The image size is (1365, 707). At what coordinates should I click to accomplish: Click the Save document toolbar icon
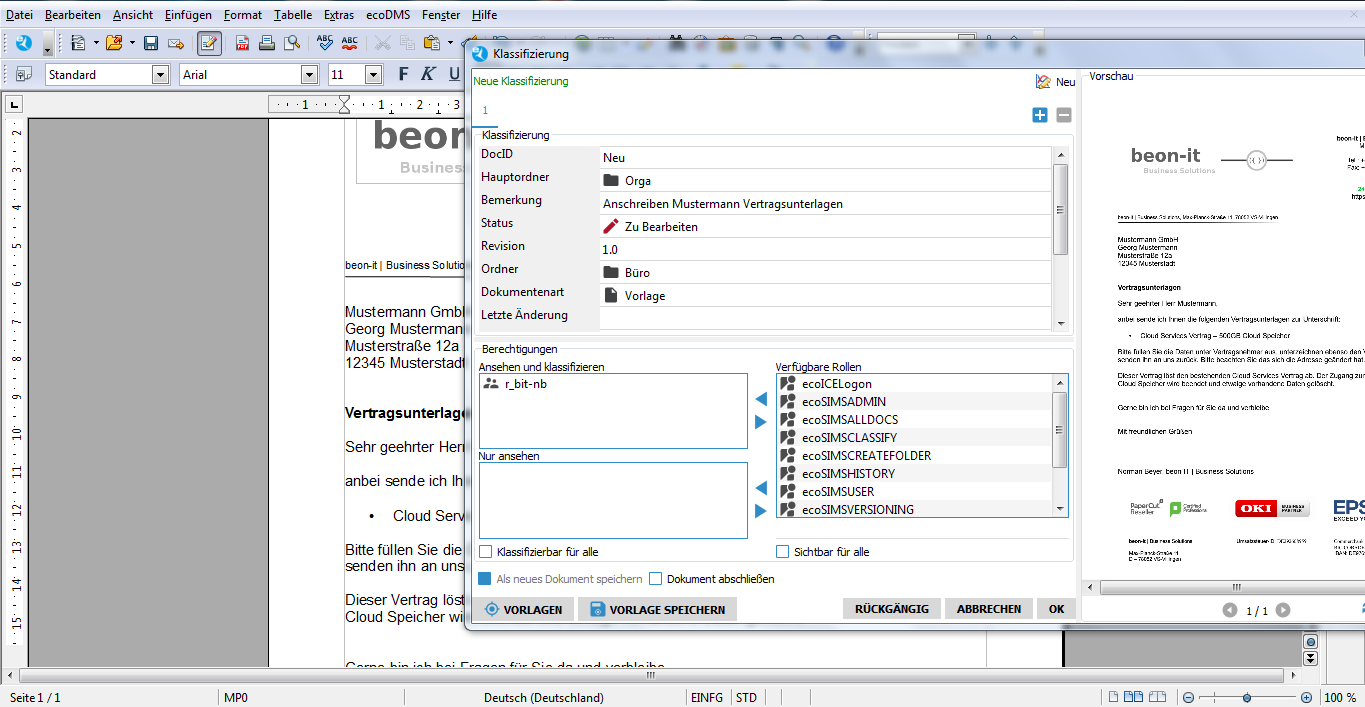coord(151,43)
